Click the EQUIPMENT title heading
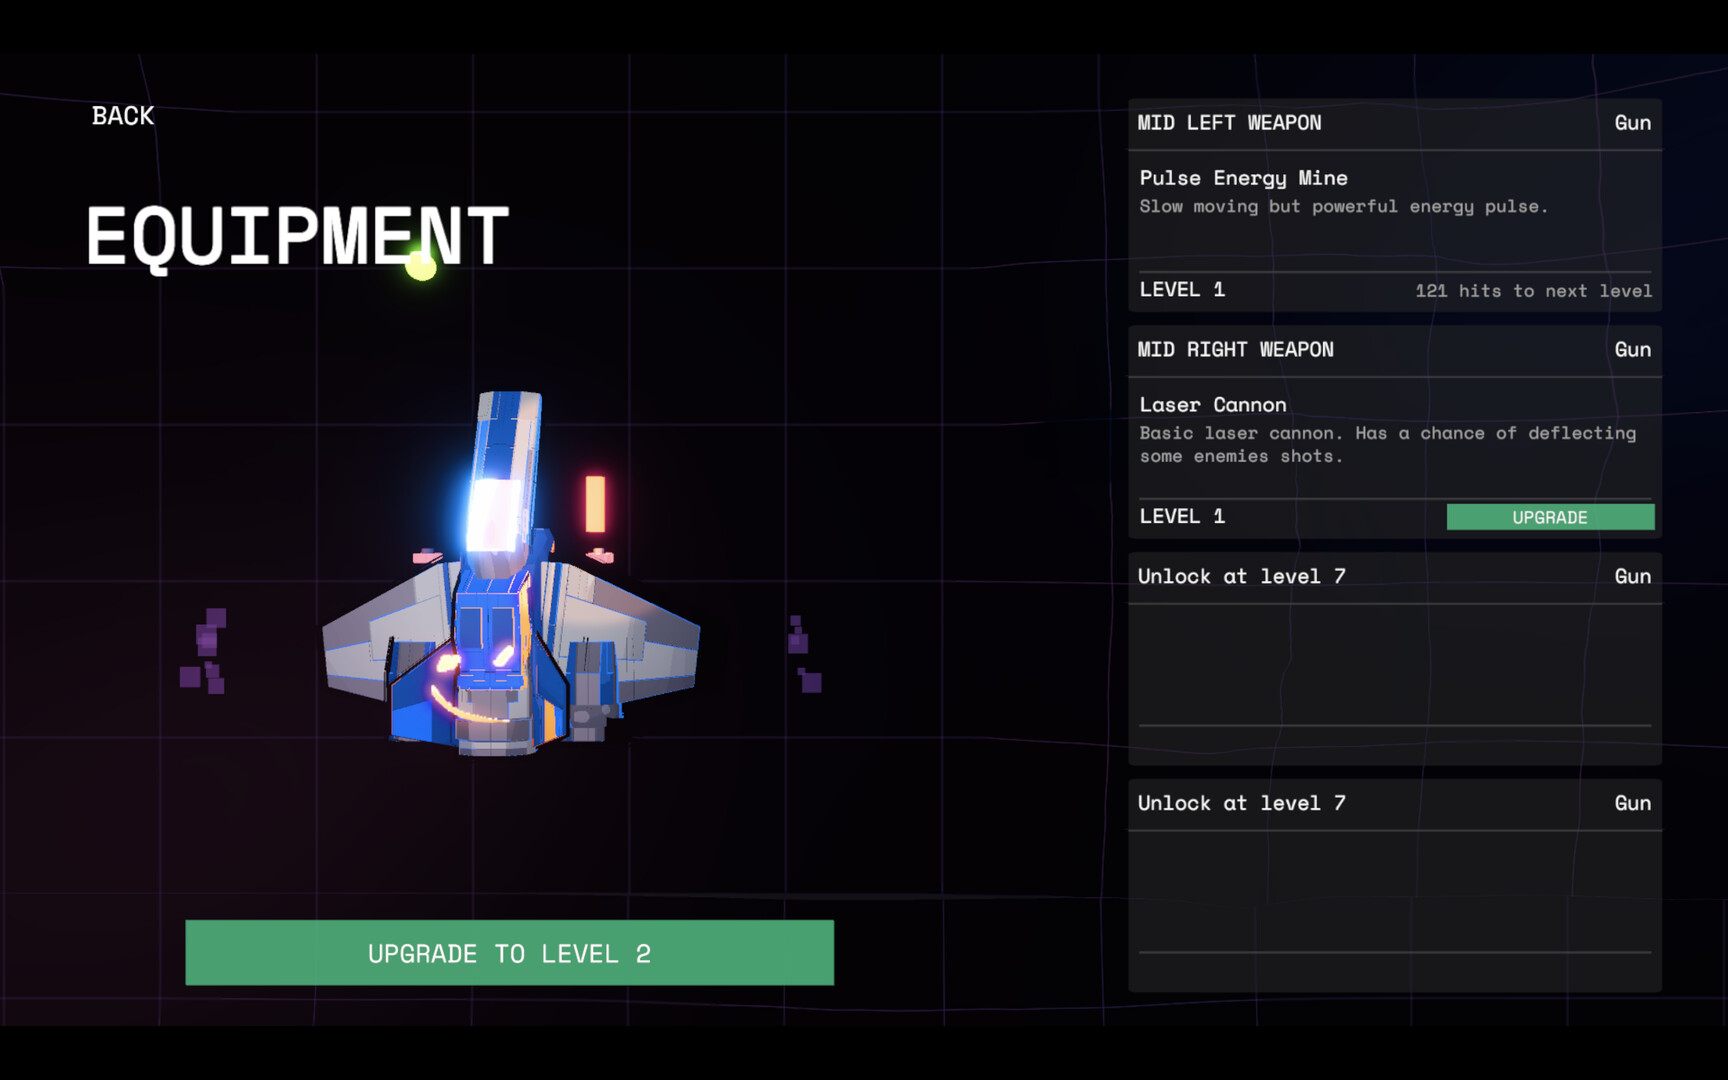The image size is (1728, 1080). pyautogui.click(x=297, y=235)
